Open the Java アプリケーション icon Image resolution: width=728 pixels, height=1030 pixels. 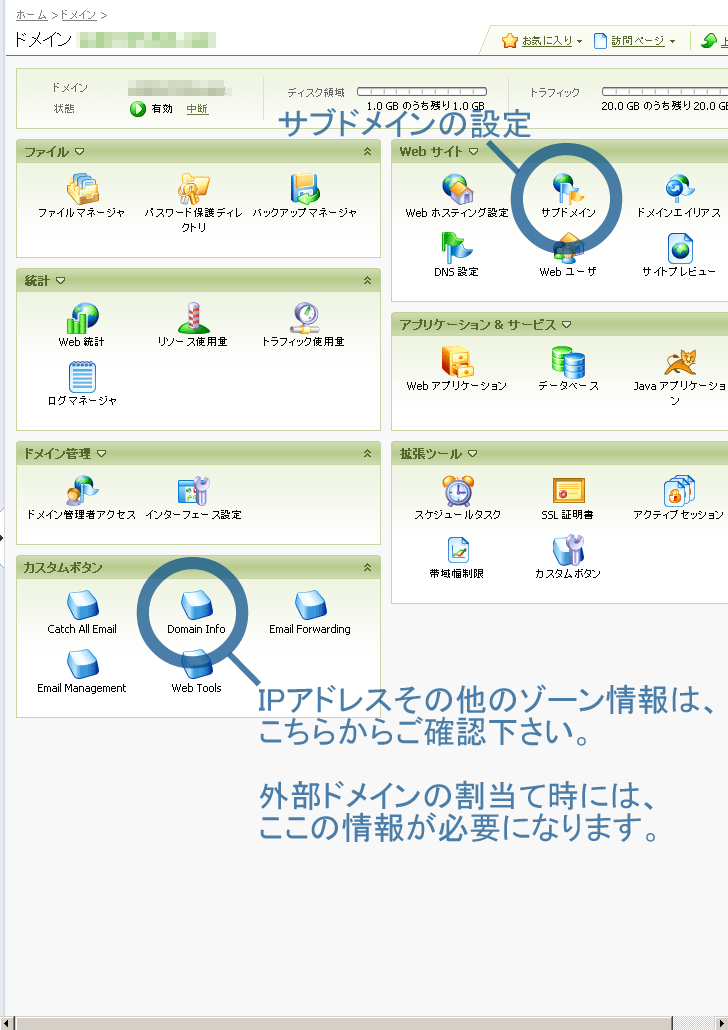679,362
